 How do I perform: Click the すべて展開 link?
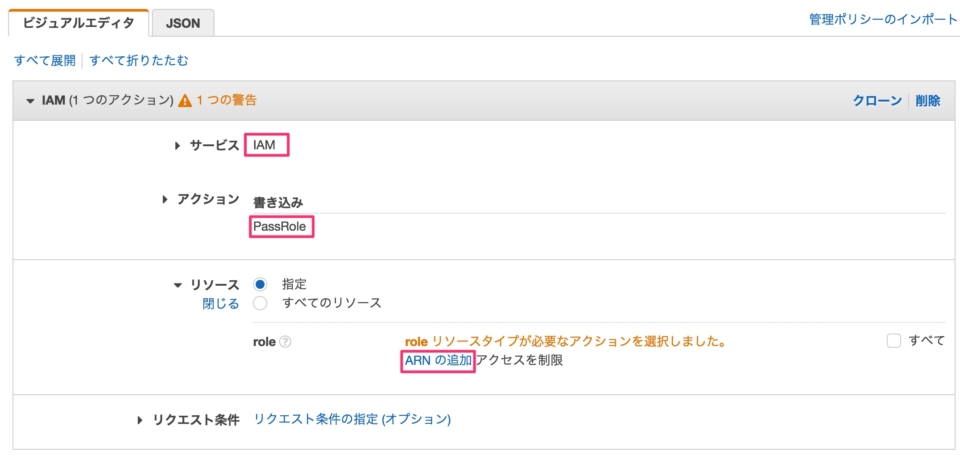(x=45, y=61)
